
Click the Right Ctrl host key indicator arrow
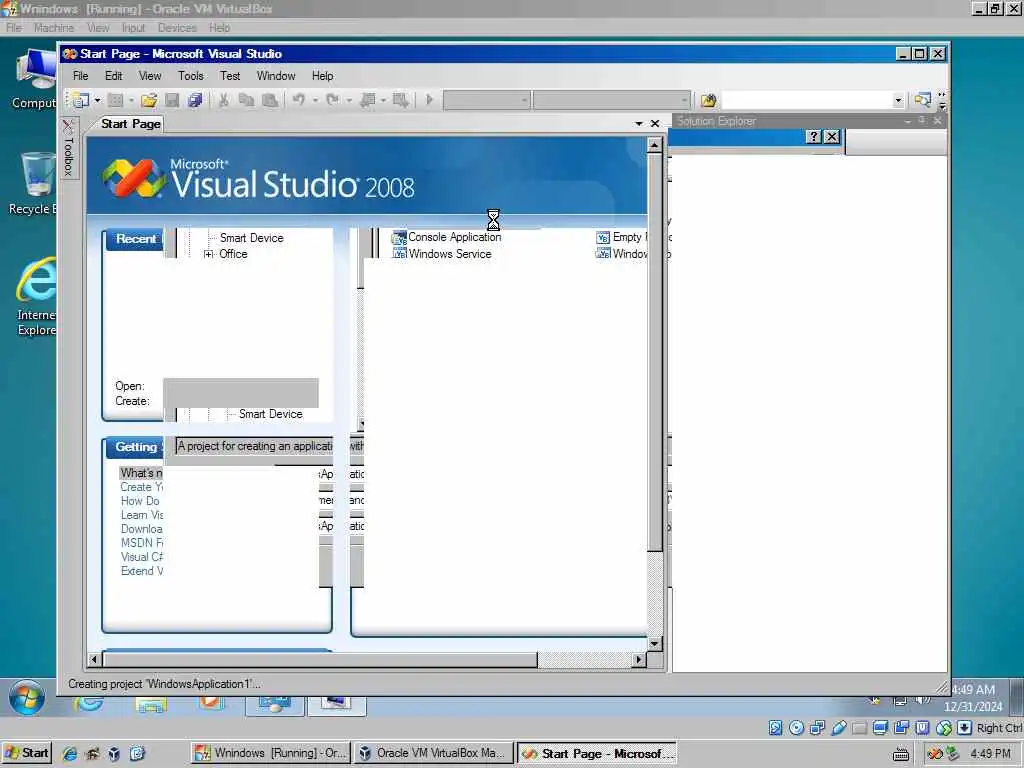click(965, 728)
